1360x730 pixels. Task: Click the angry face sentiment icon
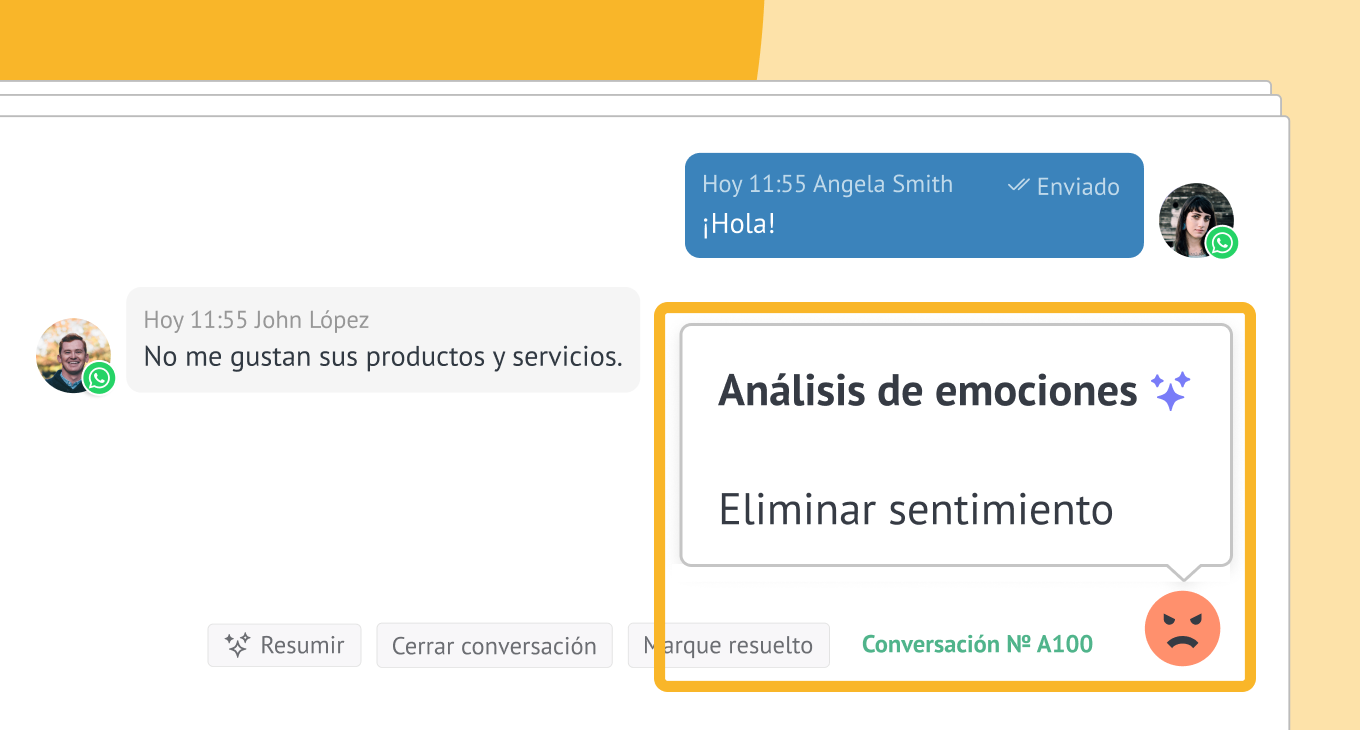point(1182,629)
